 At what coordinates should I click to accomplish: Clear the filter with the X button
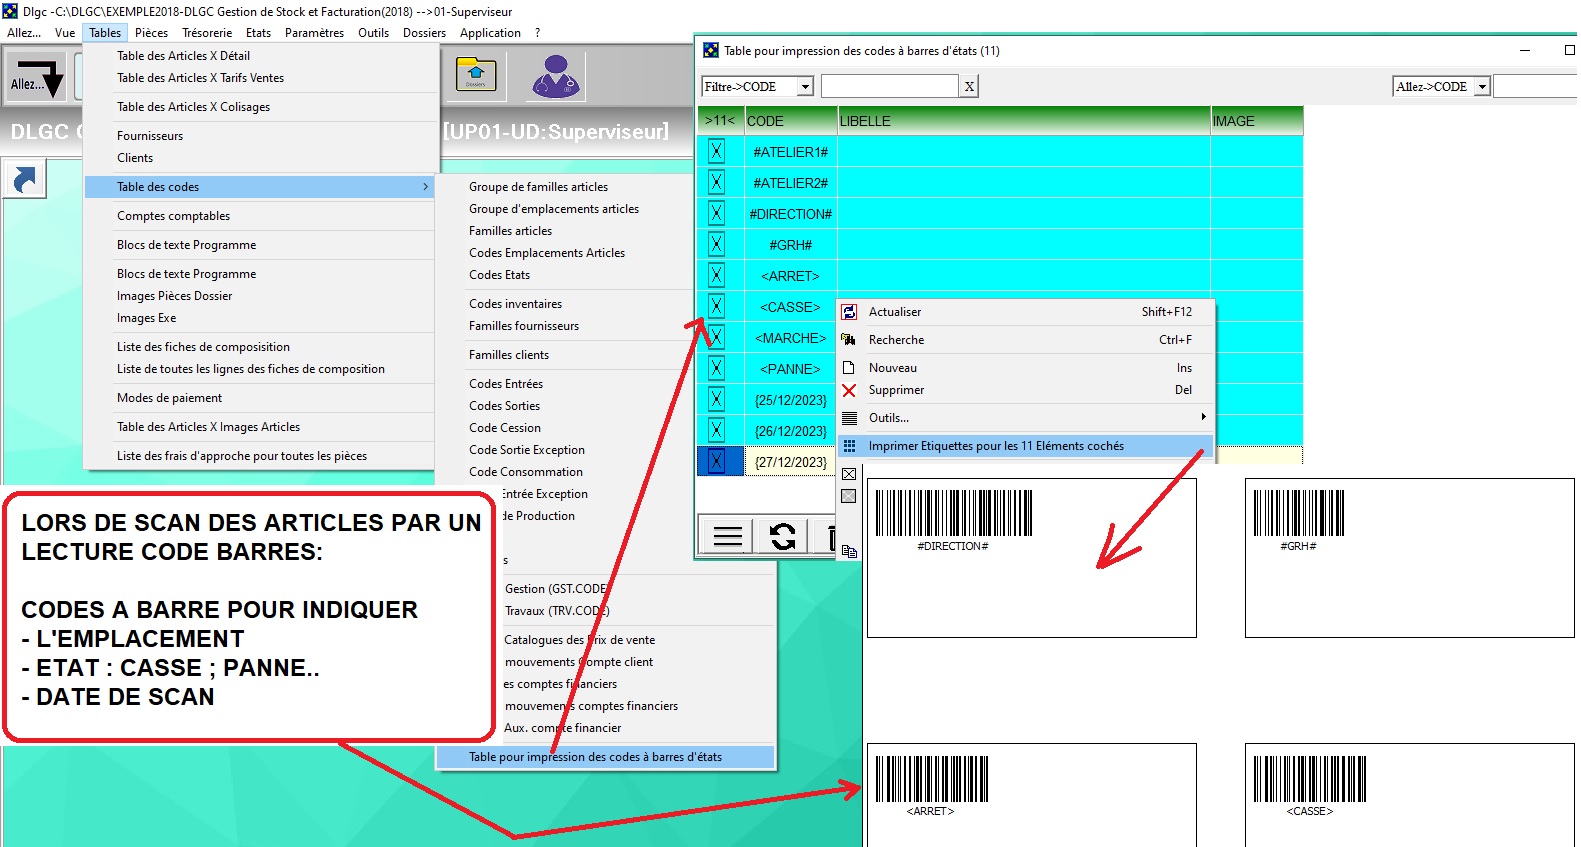pyautogui.click(x=969, y=87)
